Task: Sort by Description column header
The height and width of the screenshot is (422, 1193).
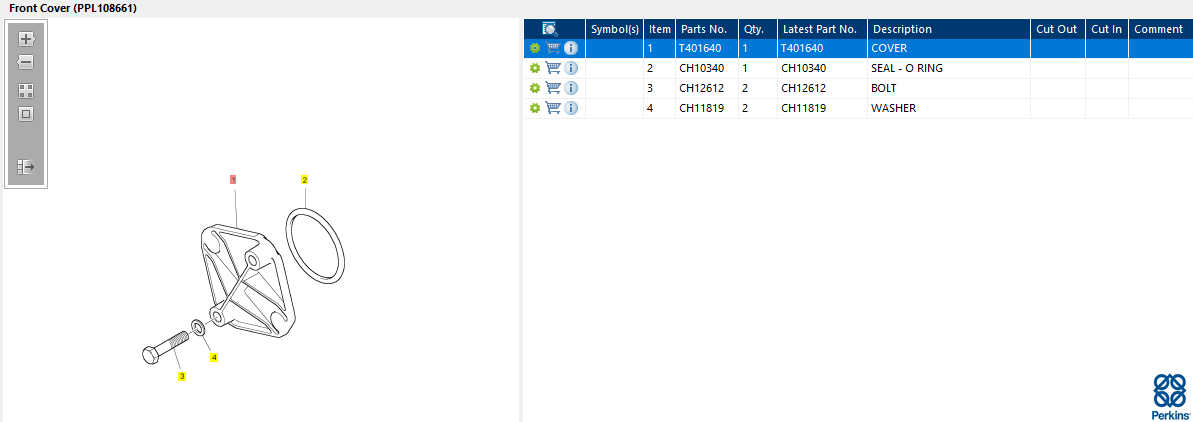Action: pyautogui.click(x=949, y=29)
